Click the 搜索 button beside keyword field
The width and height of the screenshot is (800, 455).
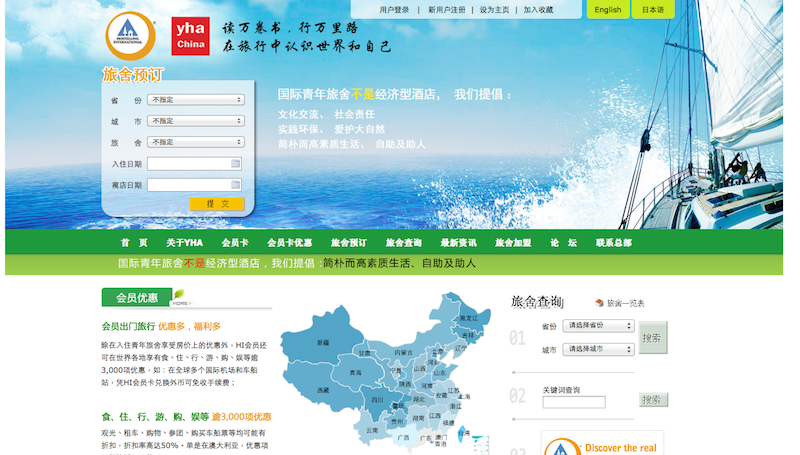(x=653, y=400)
